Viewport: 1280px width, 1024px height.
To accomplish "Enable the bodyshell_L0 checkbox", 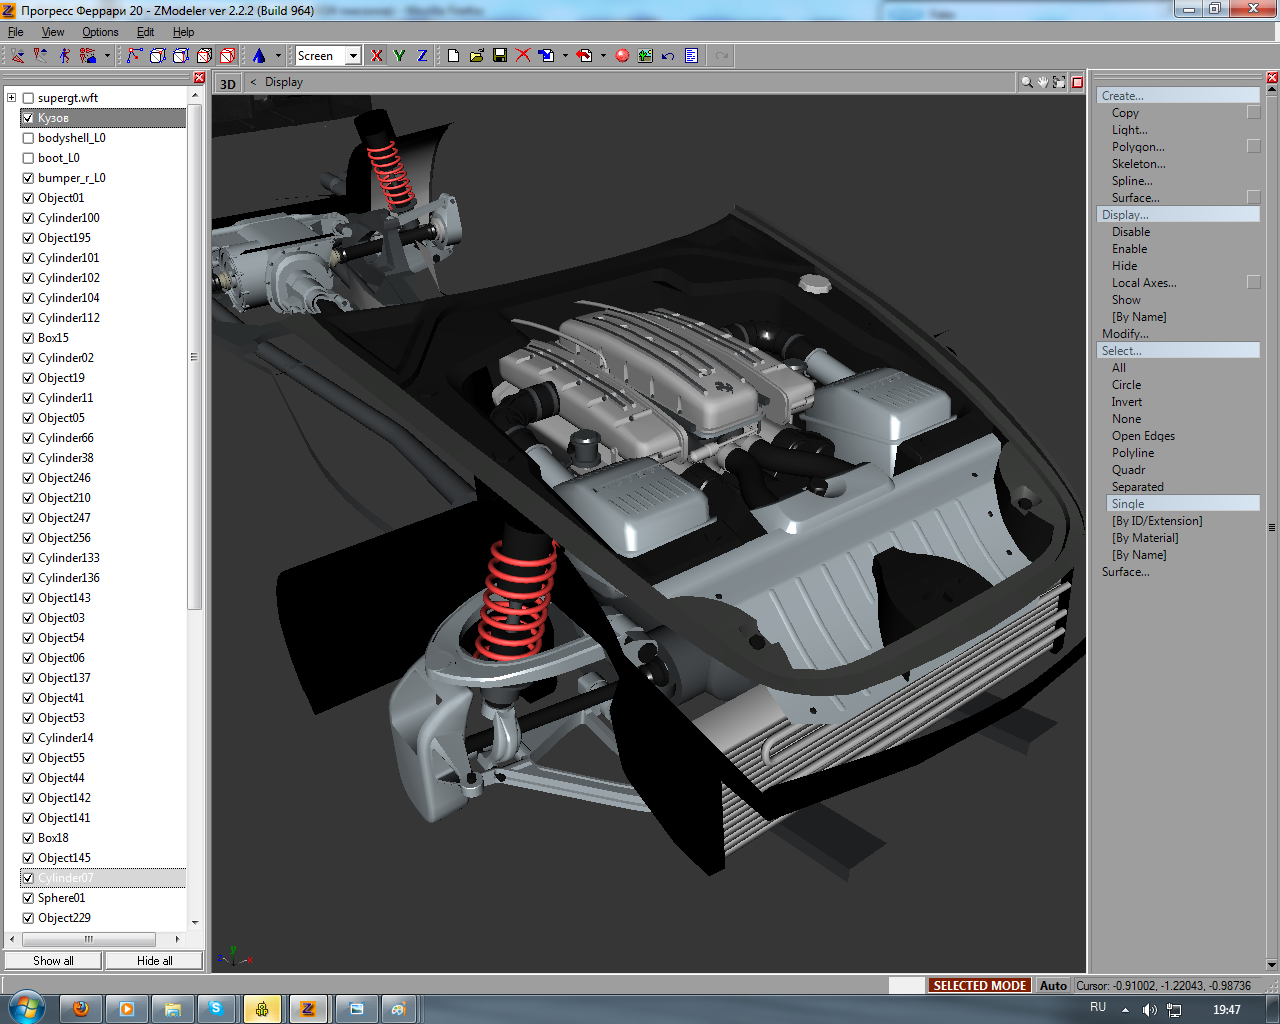I will [x=28, y=138].
